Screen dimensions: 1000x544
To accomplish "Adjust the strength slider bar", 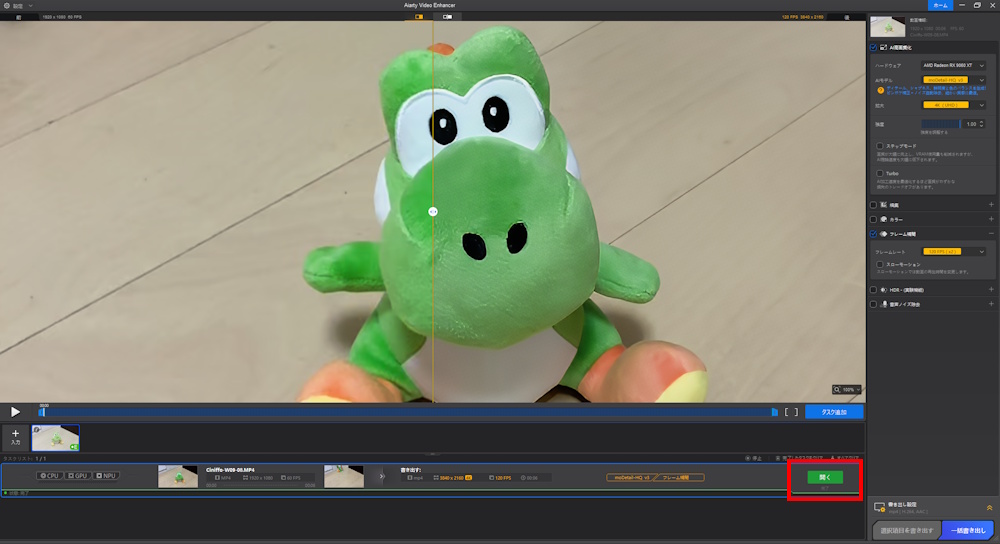I will (x=941, y=124).
